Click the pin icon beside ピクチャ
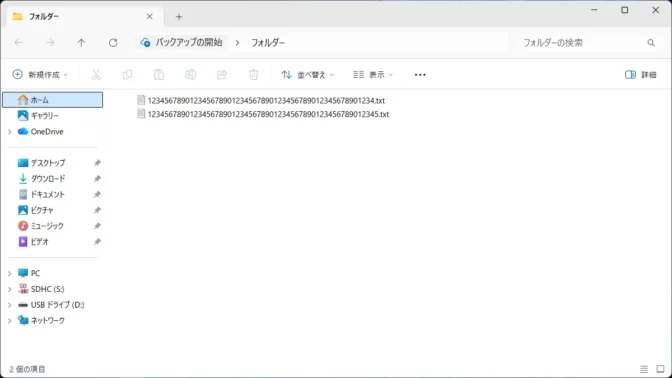This screenshot has height=378, width=672. pyautogui.click(x=97, y=210)
